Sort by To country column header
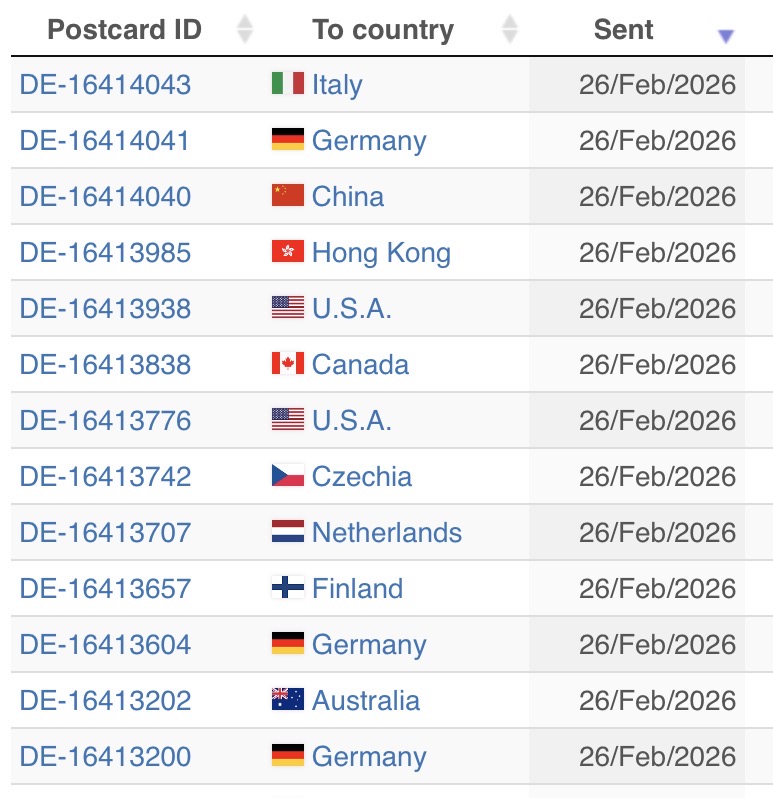773x798 pixels. pos(382,30)
